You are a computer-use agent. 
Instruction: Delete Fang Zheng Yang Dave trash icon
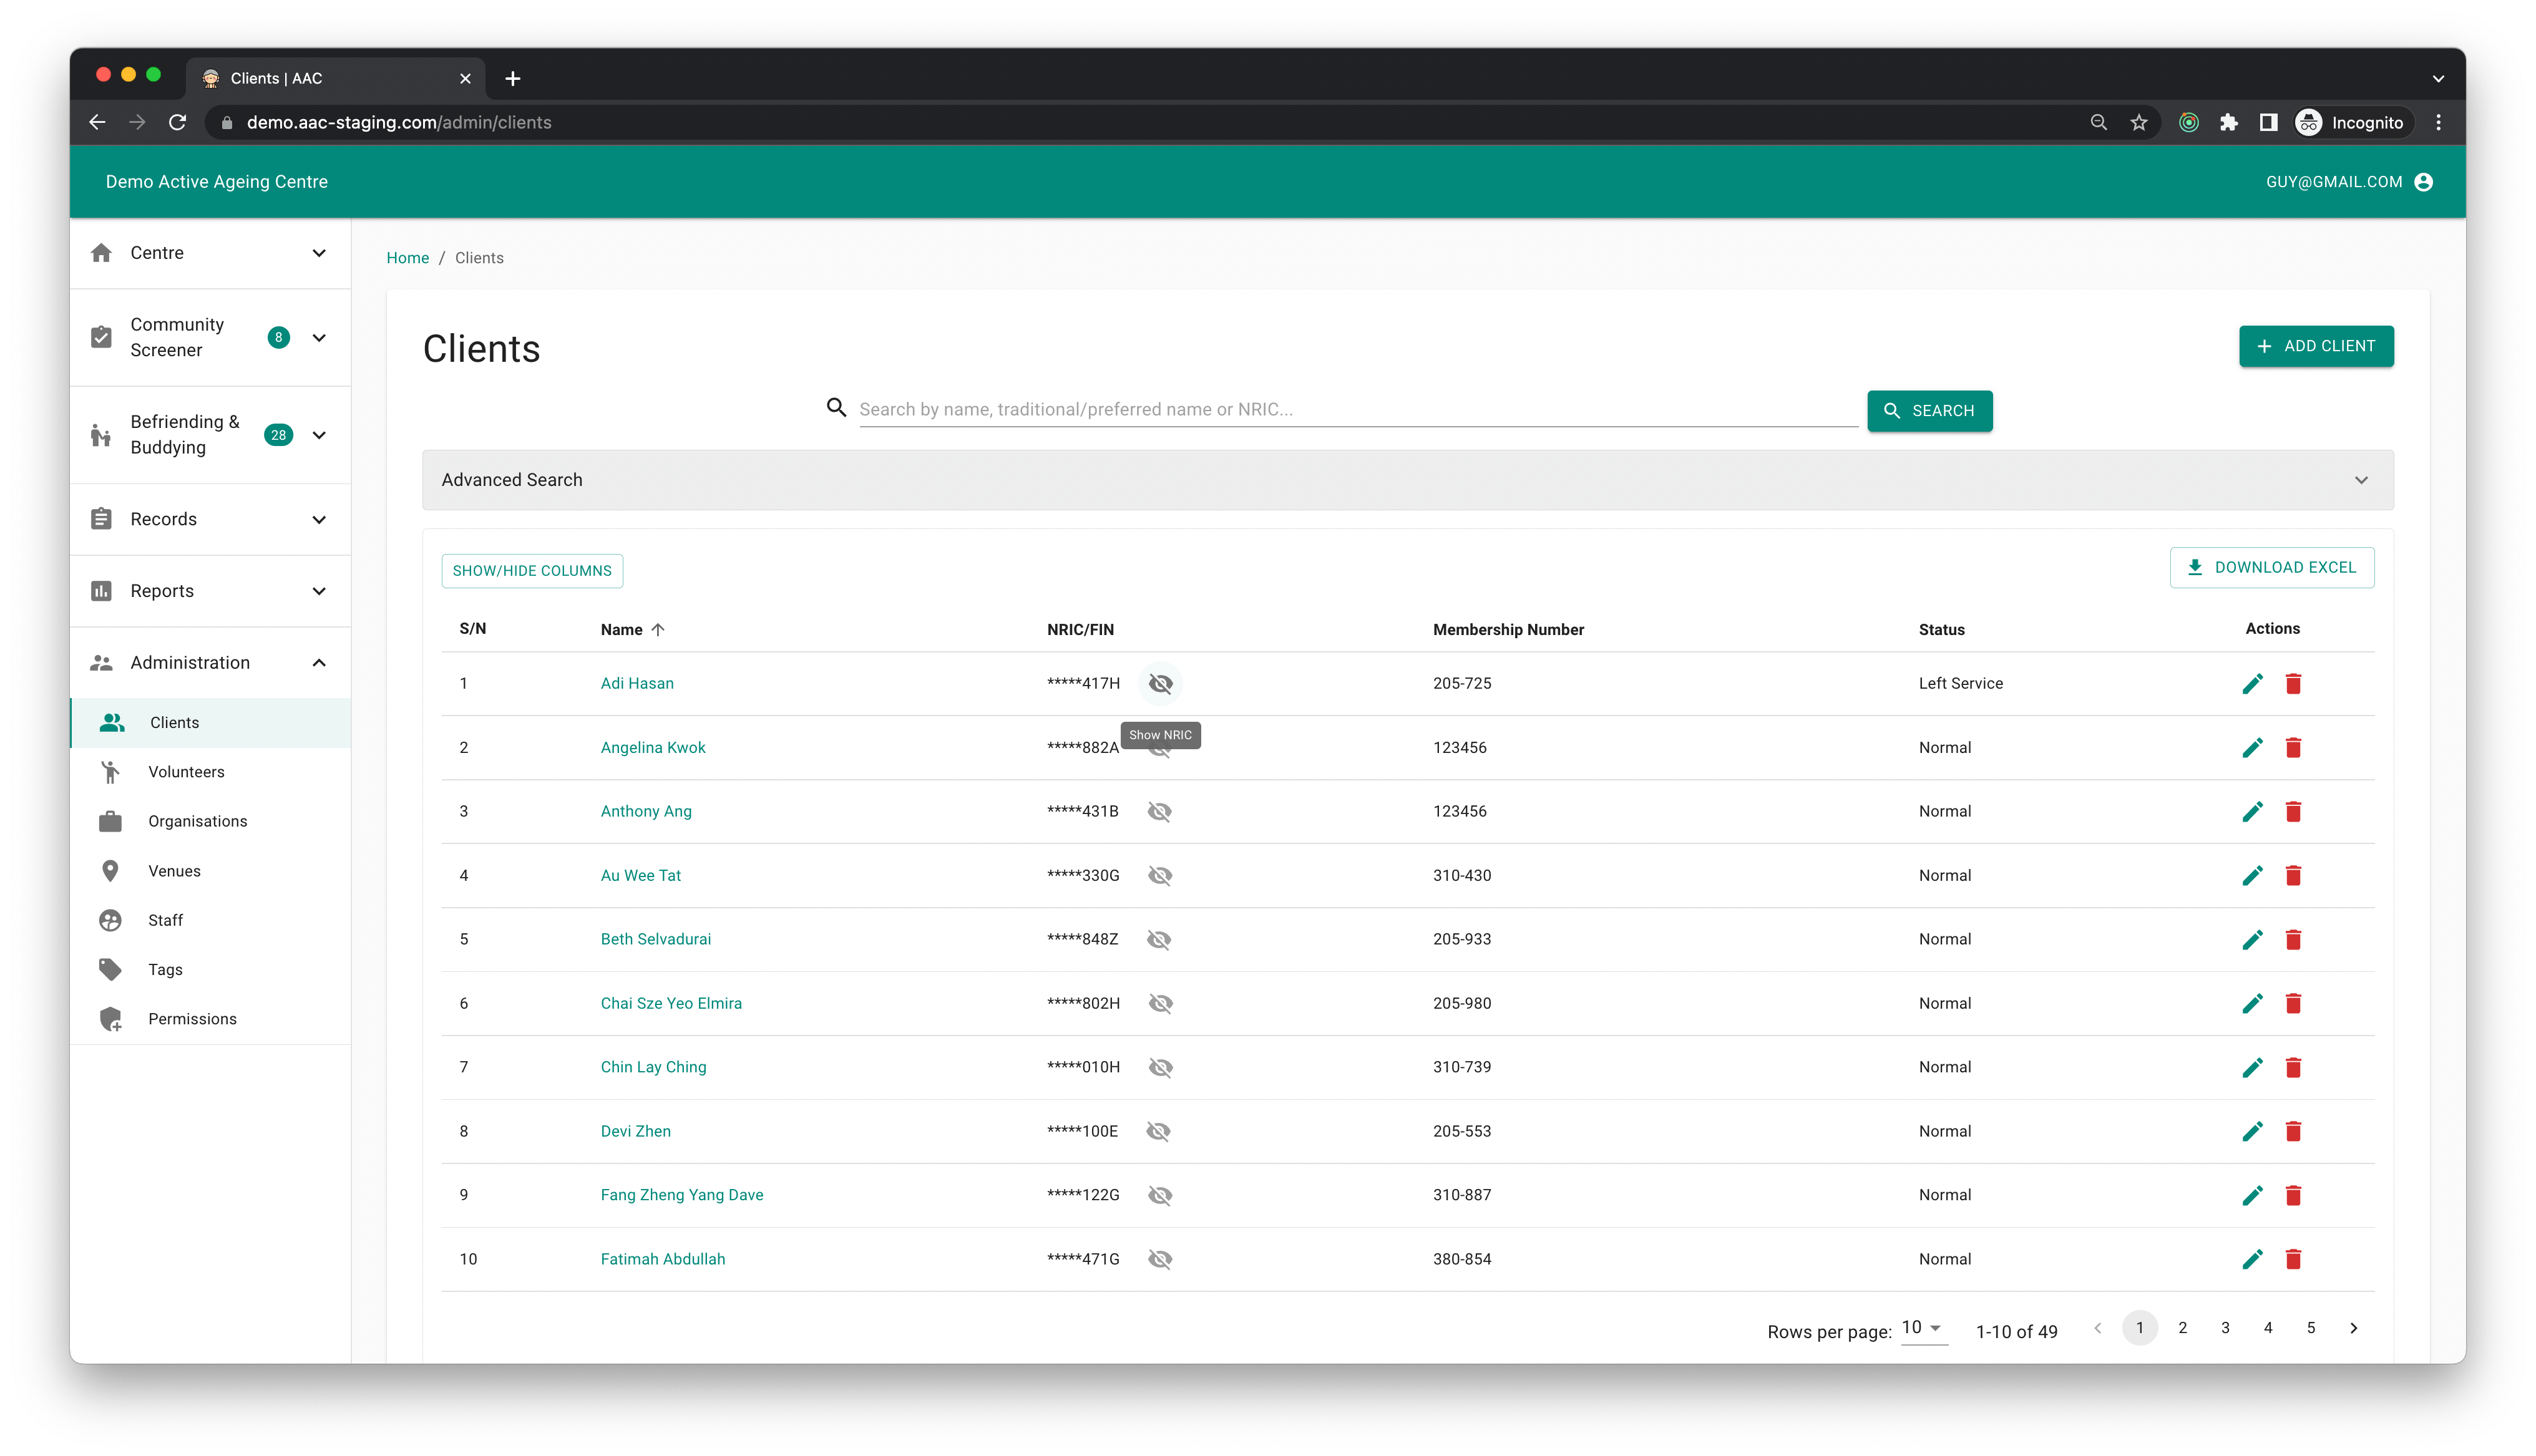(2293, 1196)
